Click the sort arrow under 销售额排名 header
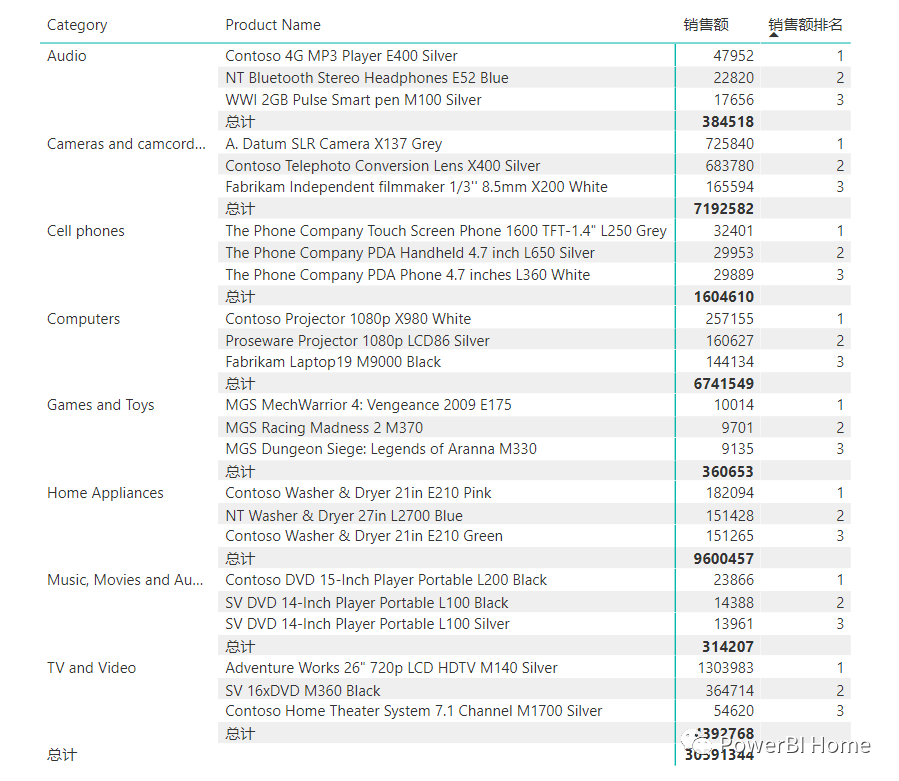Screen dimensions: 899x781 point(774,35)
